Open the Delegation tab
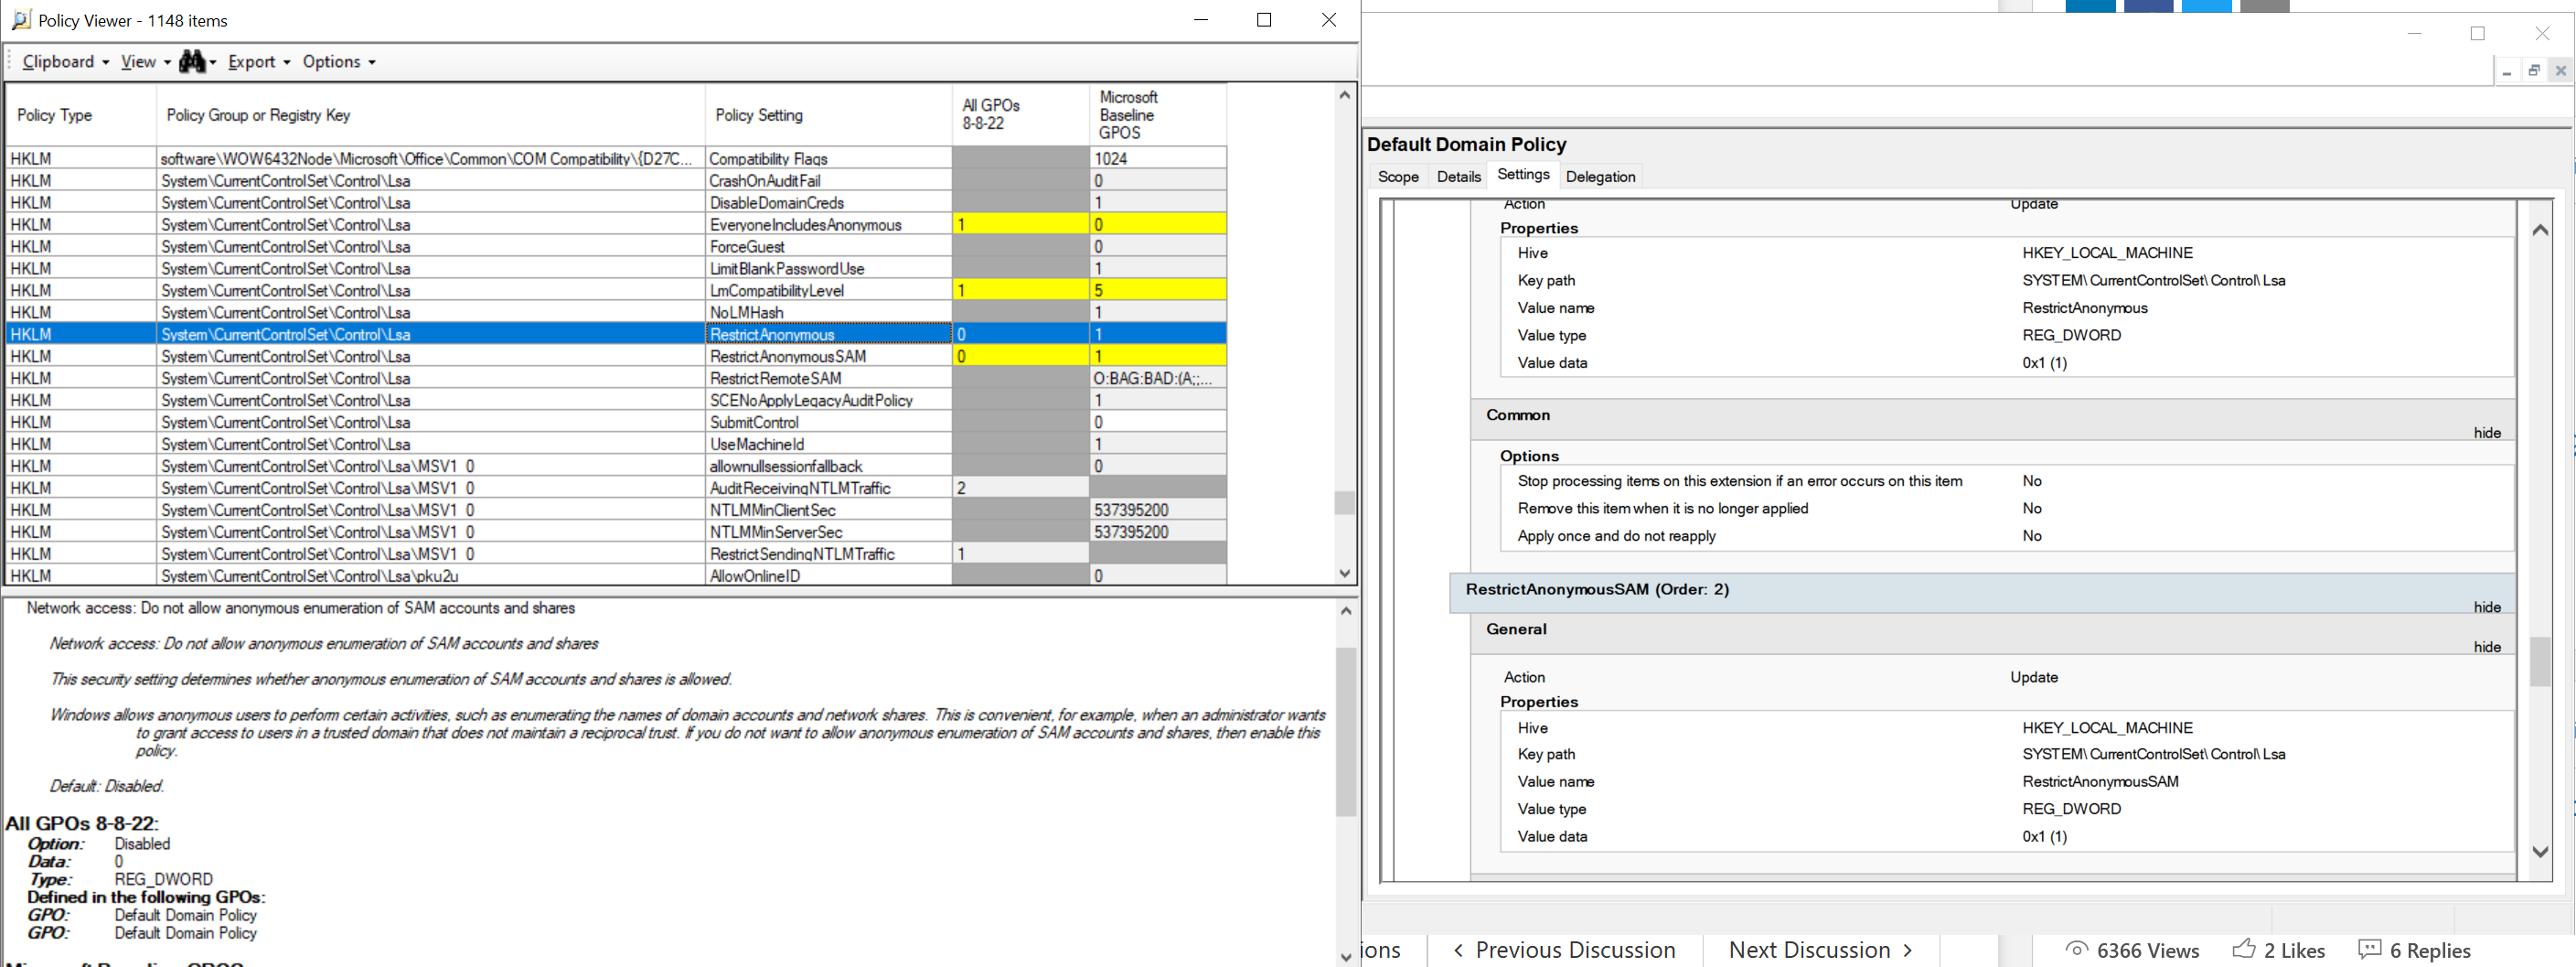 pyautogui.click(x=1600, y=177)
